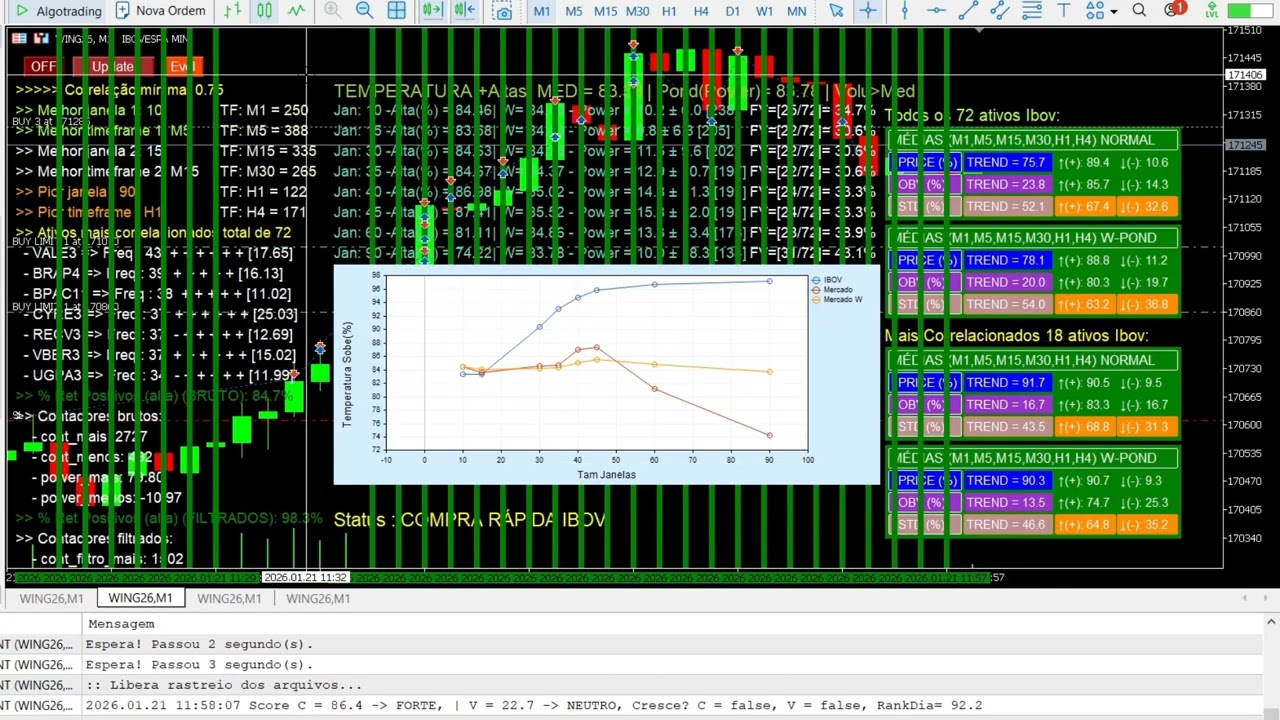1280x720 pixels.
Task: Select the H4 timeframe
Action: coord(701,11)
